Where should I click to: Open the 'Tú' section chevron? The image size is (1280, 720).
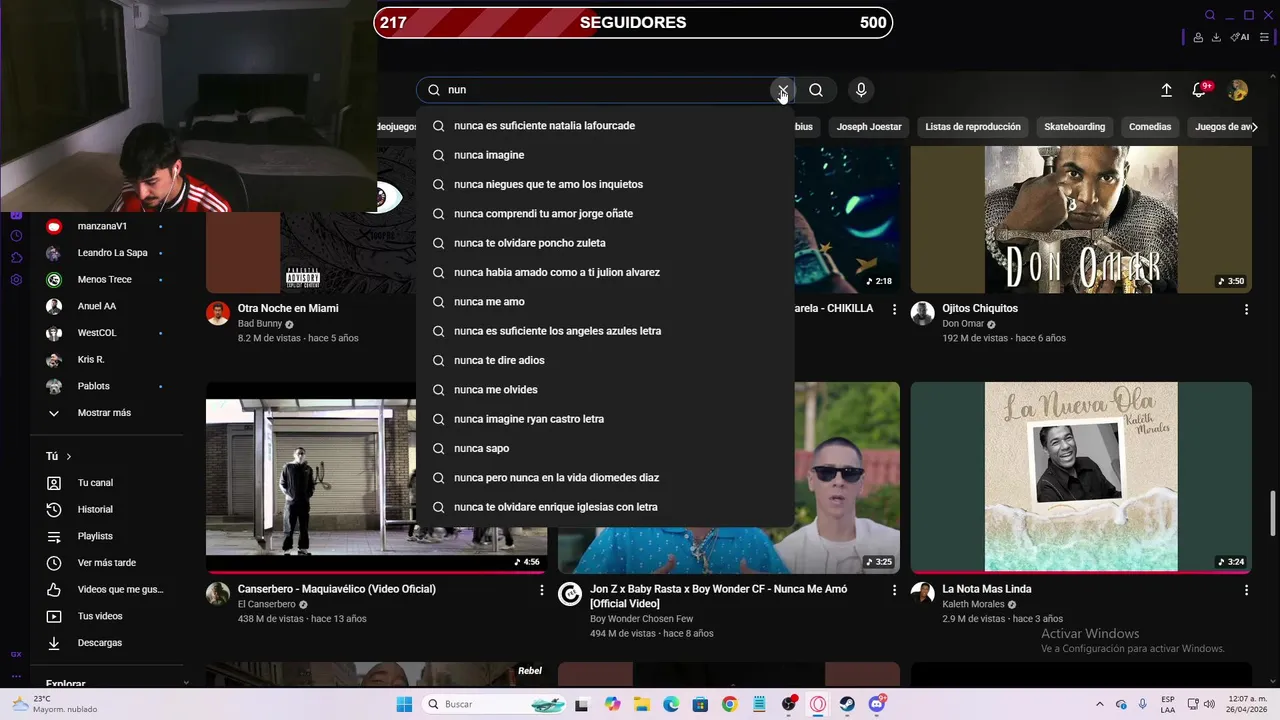[x=69, y=457]
